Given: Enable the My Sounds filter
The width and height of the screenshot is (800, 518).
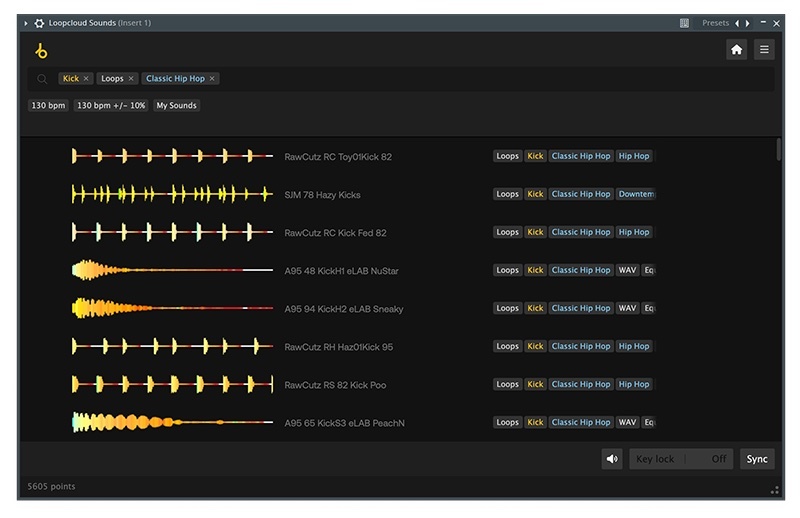Looking at the screenshot, I should pos(176,105).
